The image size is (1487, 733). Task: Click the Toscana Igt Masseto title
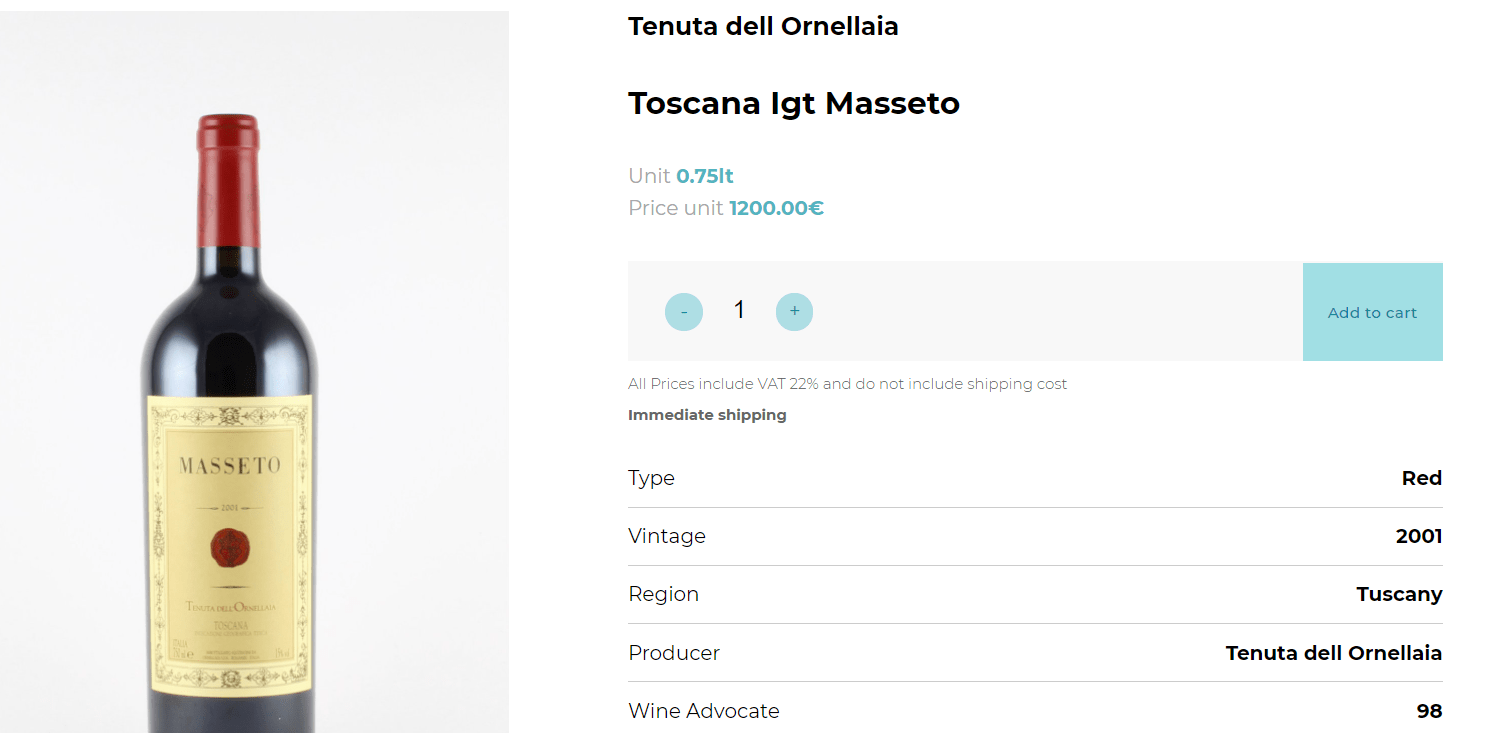(794, 103)
